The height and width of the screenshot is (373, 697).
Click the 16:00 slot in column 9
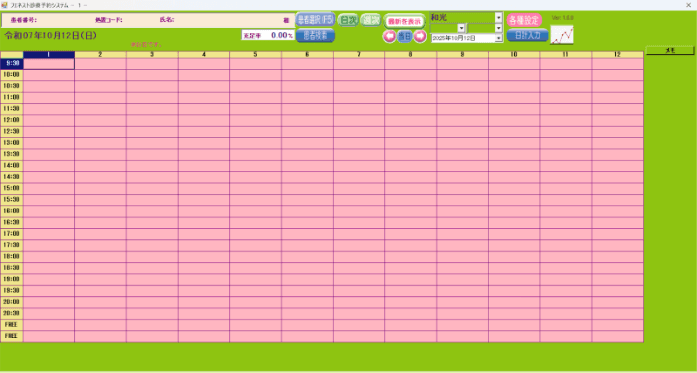click(x=462, y=212)
